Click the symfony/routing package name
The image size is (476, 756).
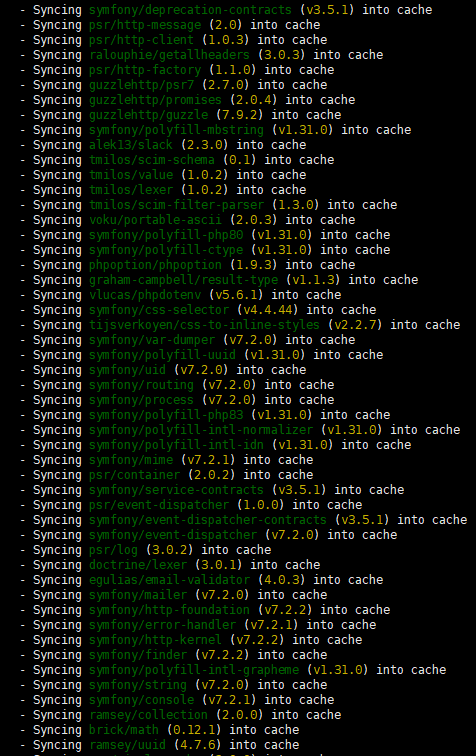(141, 385)
